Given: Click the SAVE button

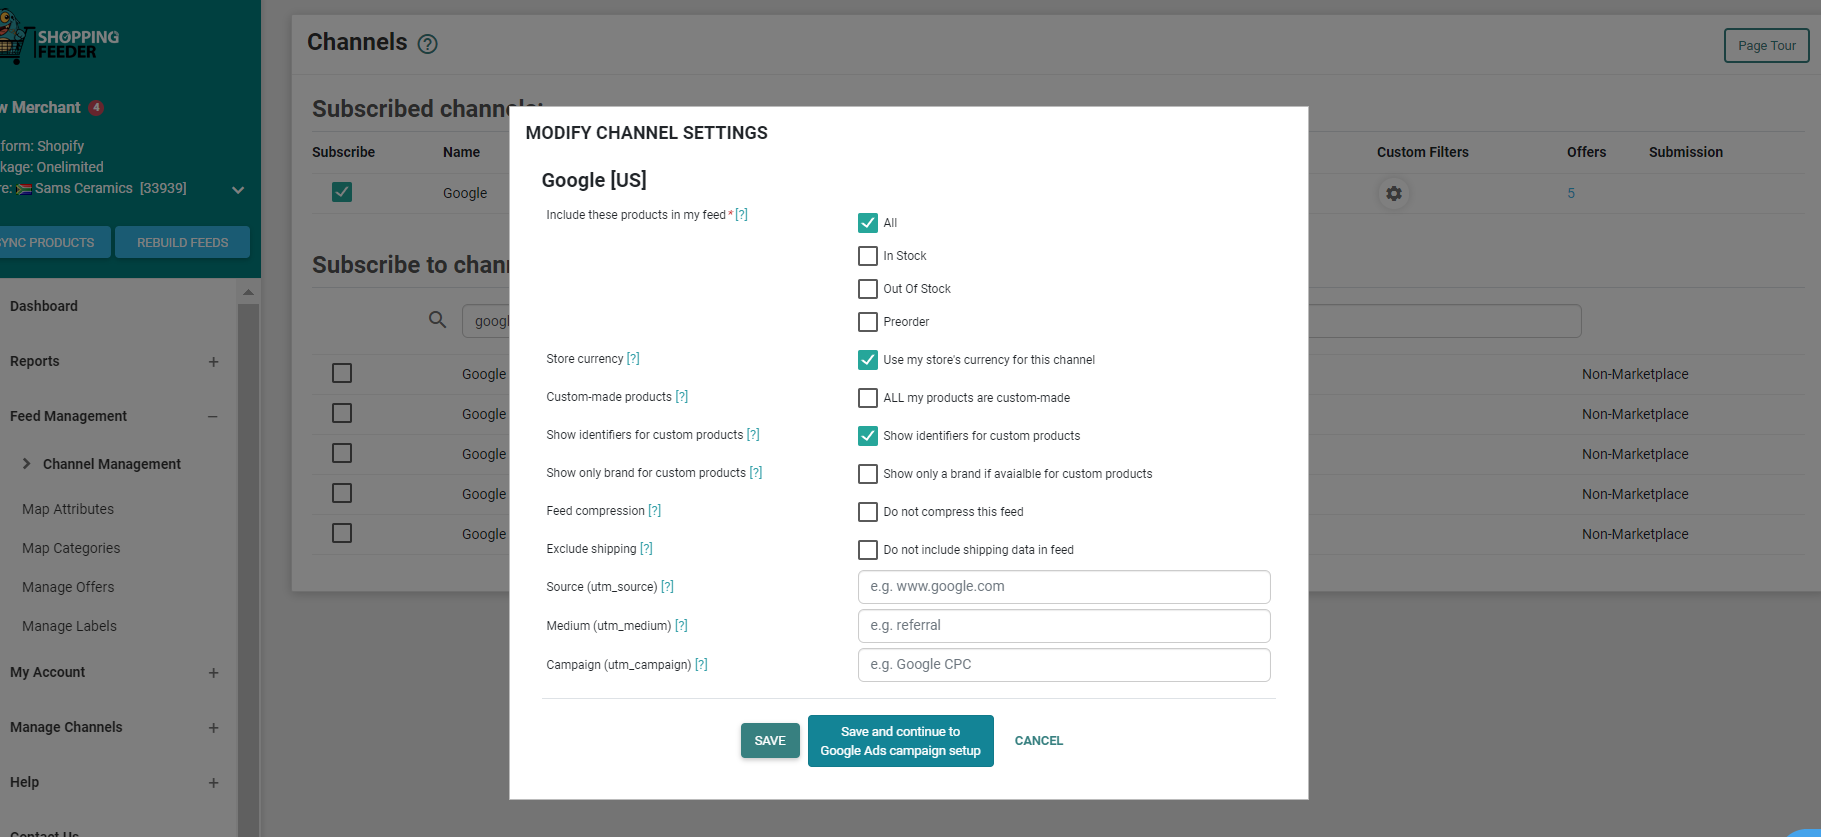Looking at the screenshot, I should click(770, 741).
